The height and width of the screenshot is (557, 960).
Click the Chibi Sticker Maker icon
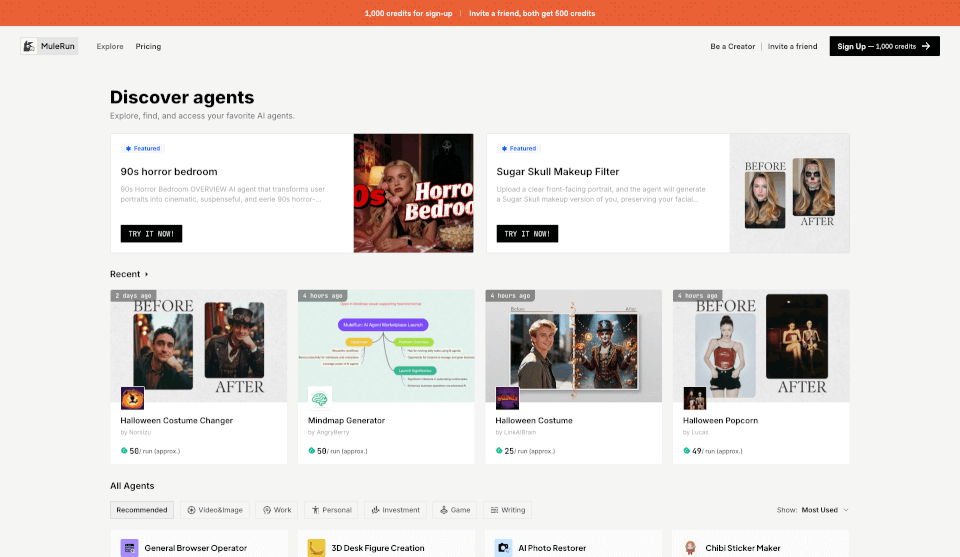coord(690,548)
